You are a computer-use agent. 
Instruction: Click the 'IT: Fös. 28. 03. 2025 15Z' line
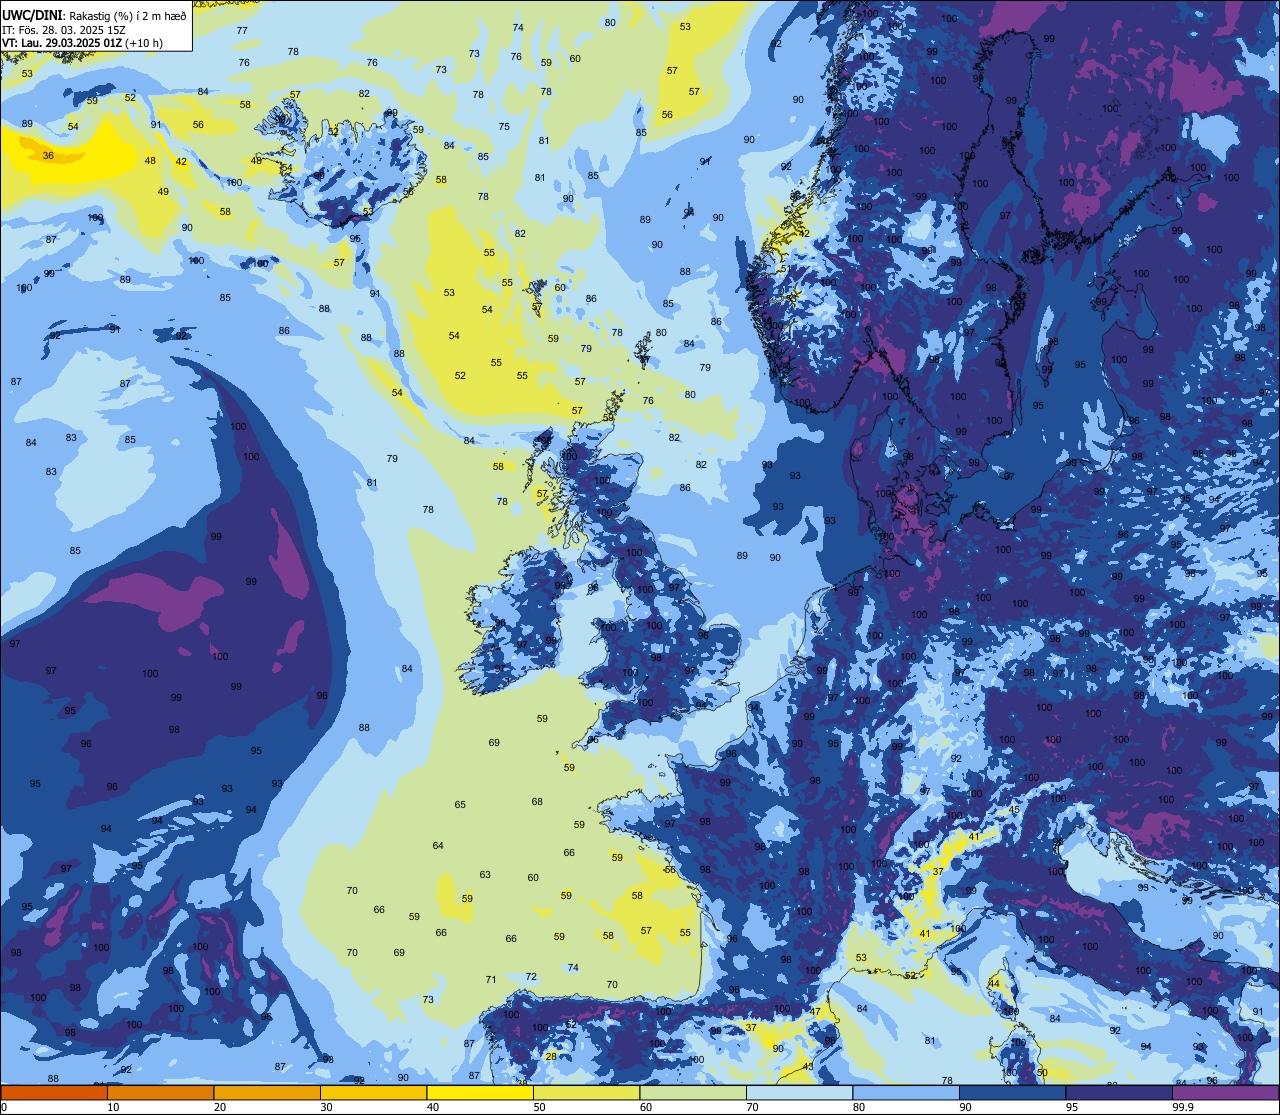coord(63,30)
